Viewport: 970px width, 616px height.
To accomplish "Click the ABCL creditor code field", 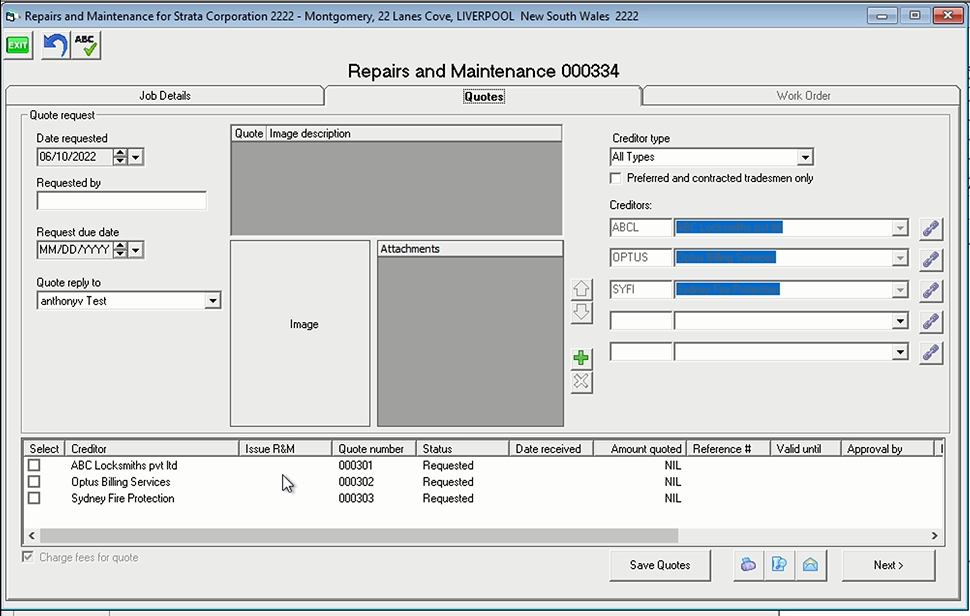I will click(x=640, y=228).
